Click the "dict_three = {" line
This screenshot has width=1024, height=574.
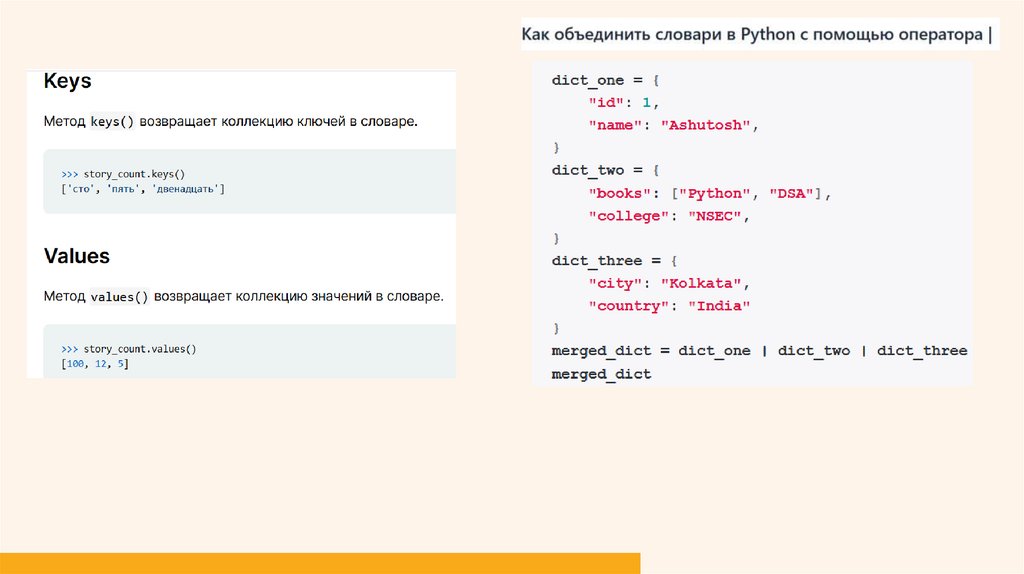pos(613,261)
